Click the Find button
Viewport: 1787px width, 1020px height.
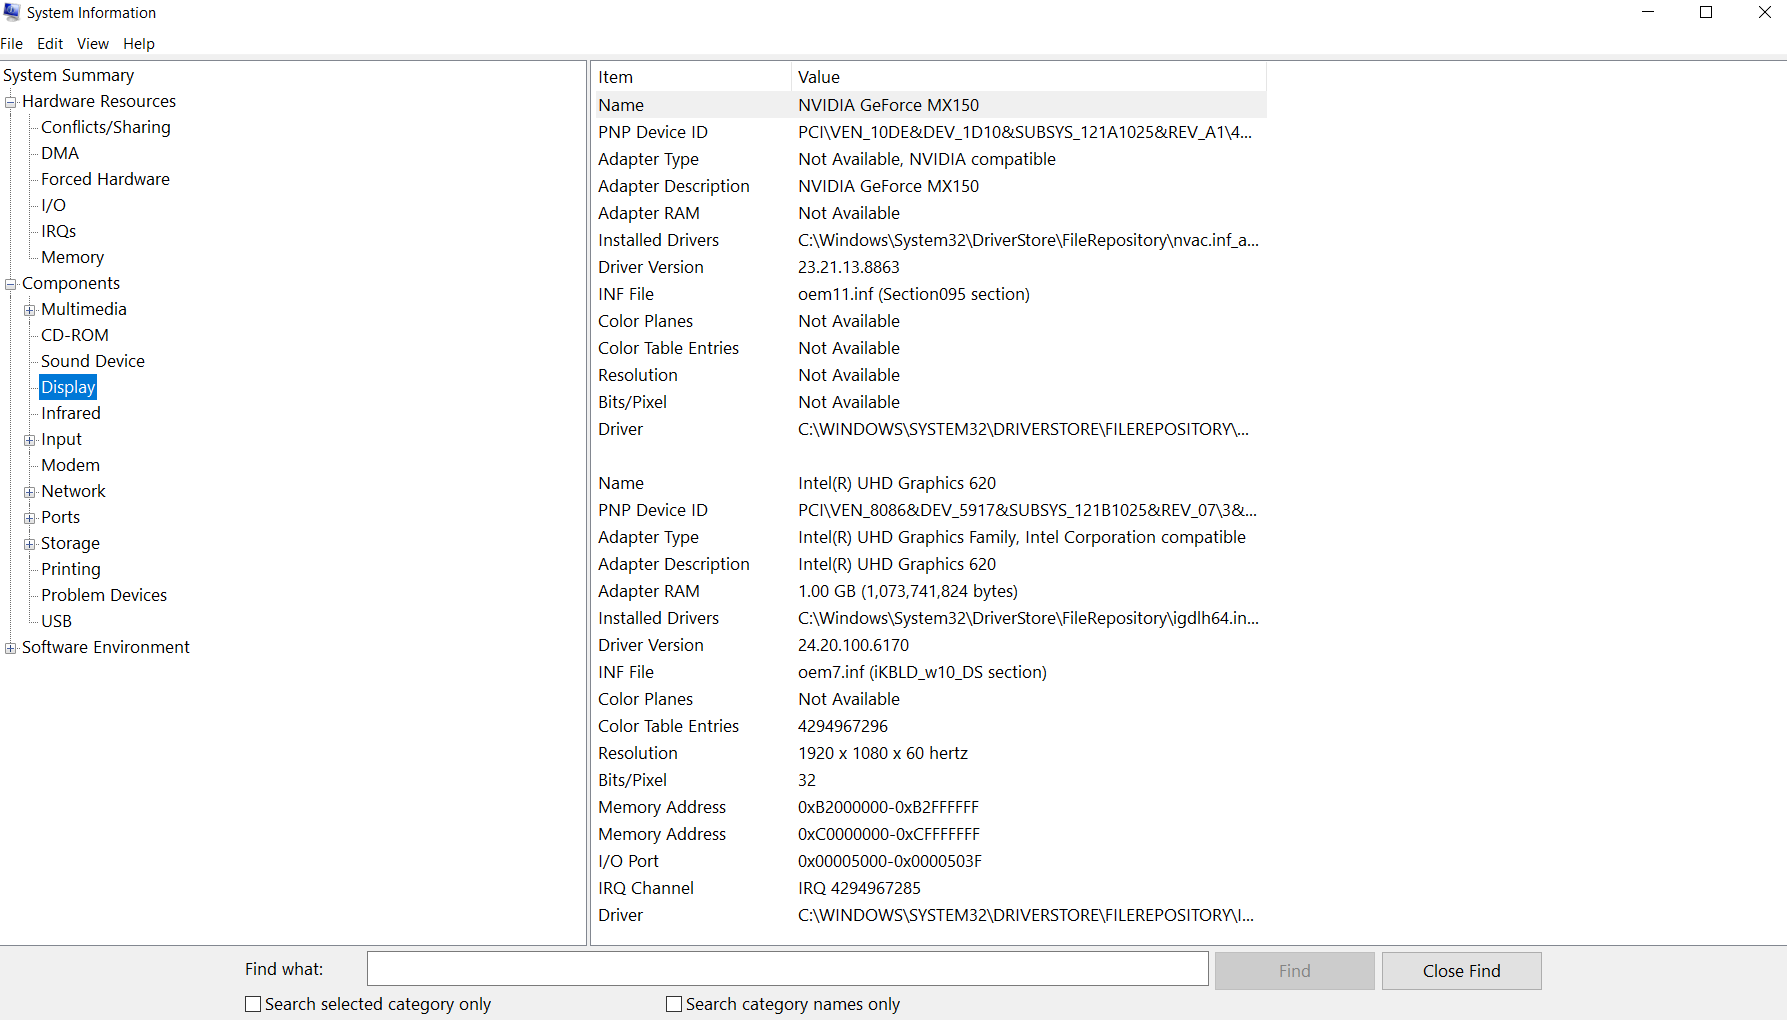(x=1294, y=971)
